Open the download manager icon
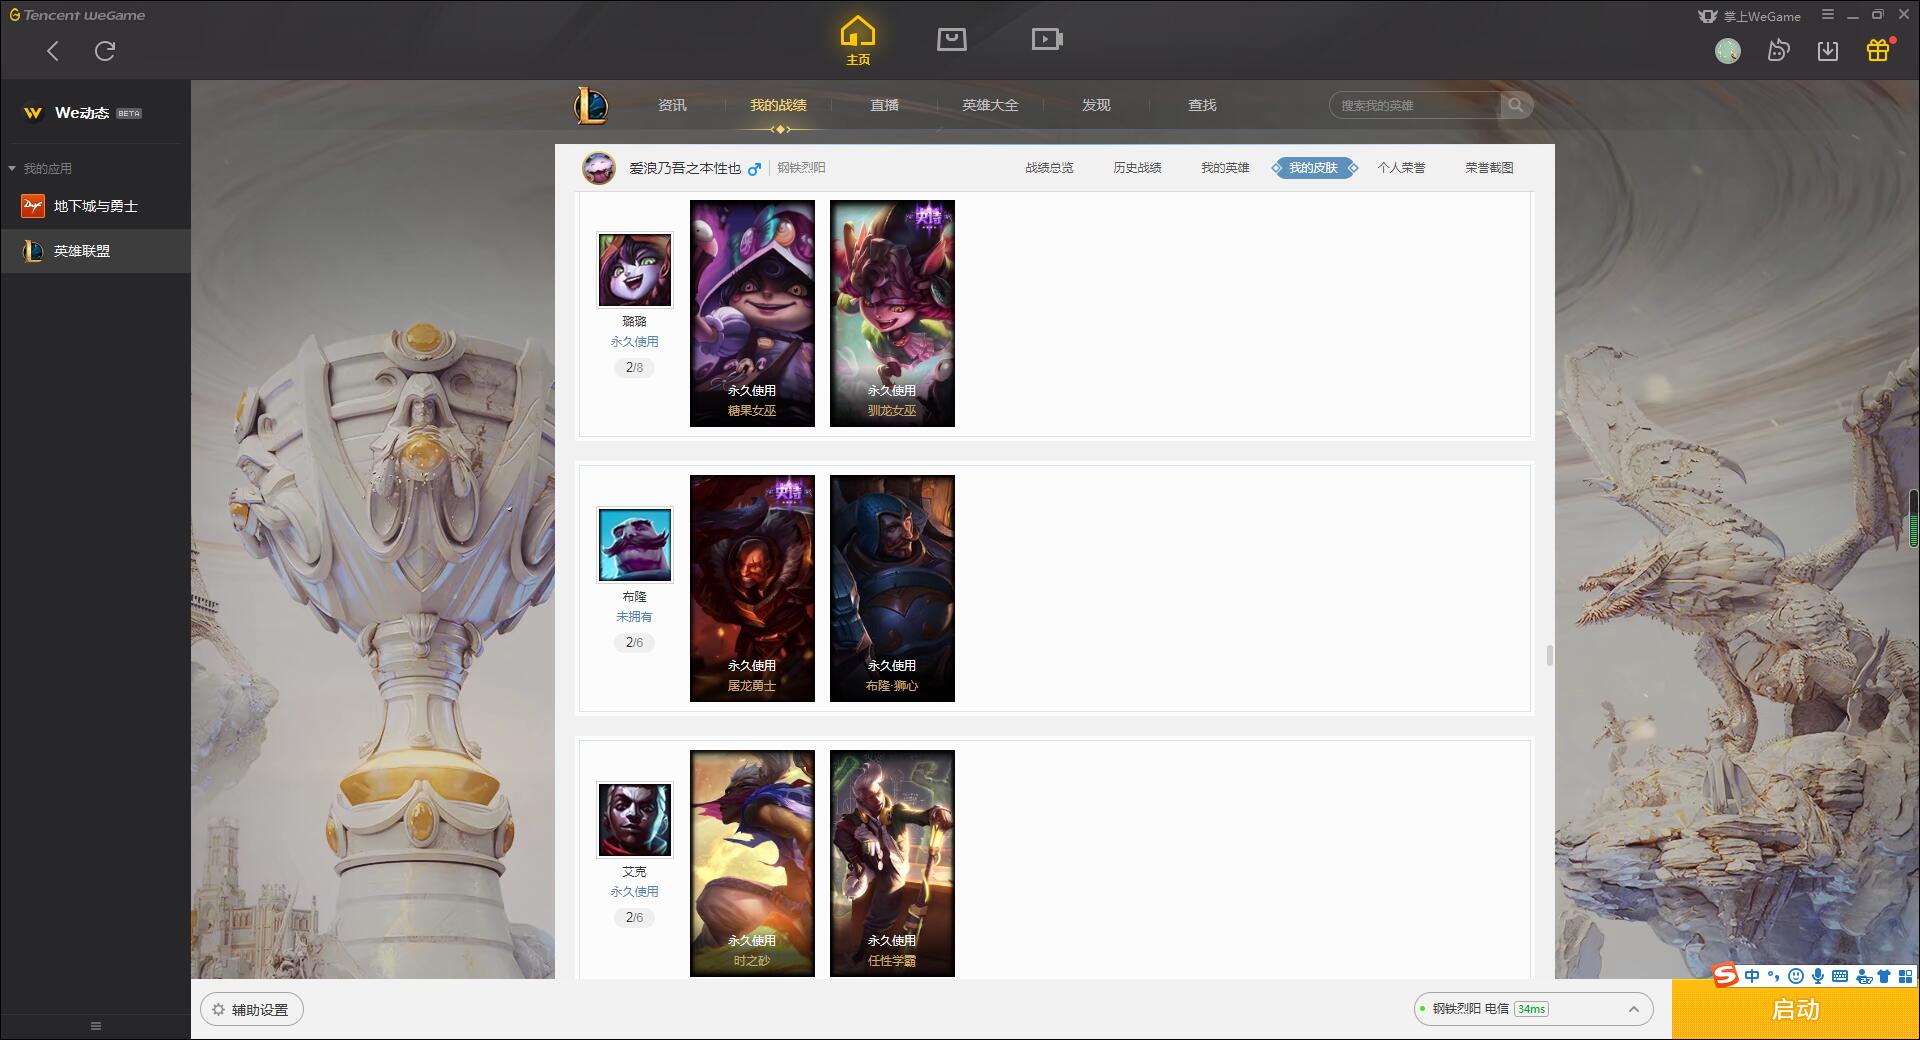 [1828, 51]
